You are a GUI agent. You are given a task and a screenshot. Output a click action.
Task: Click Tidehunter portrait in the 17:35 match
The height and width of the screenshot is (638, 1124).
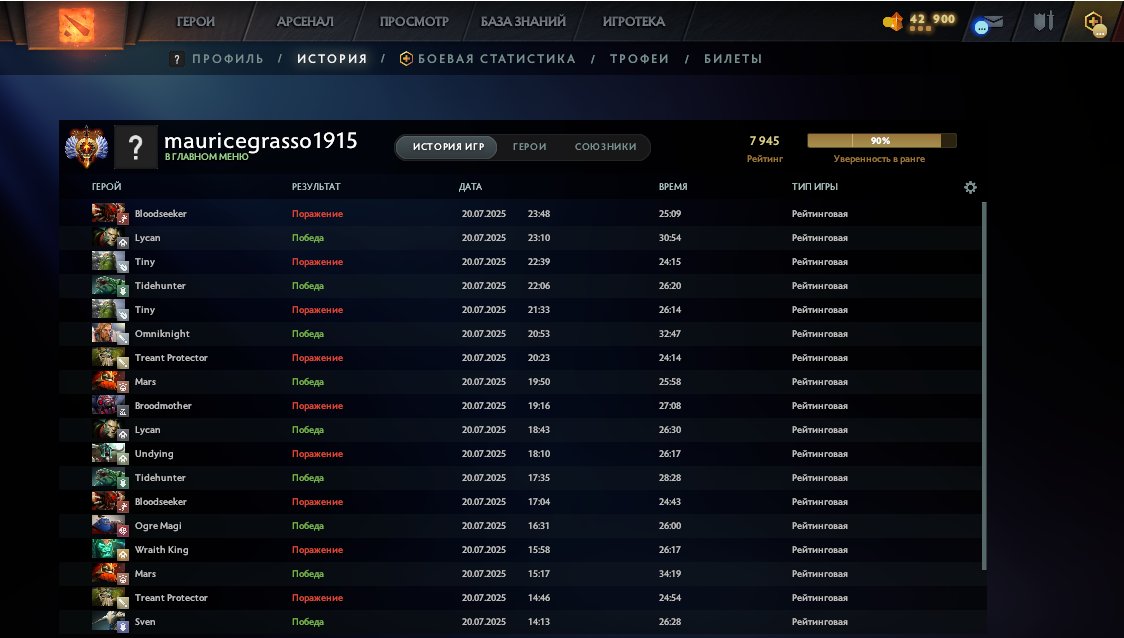tap(110, 478)
